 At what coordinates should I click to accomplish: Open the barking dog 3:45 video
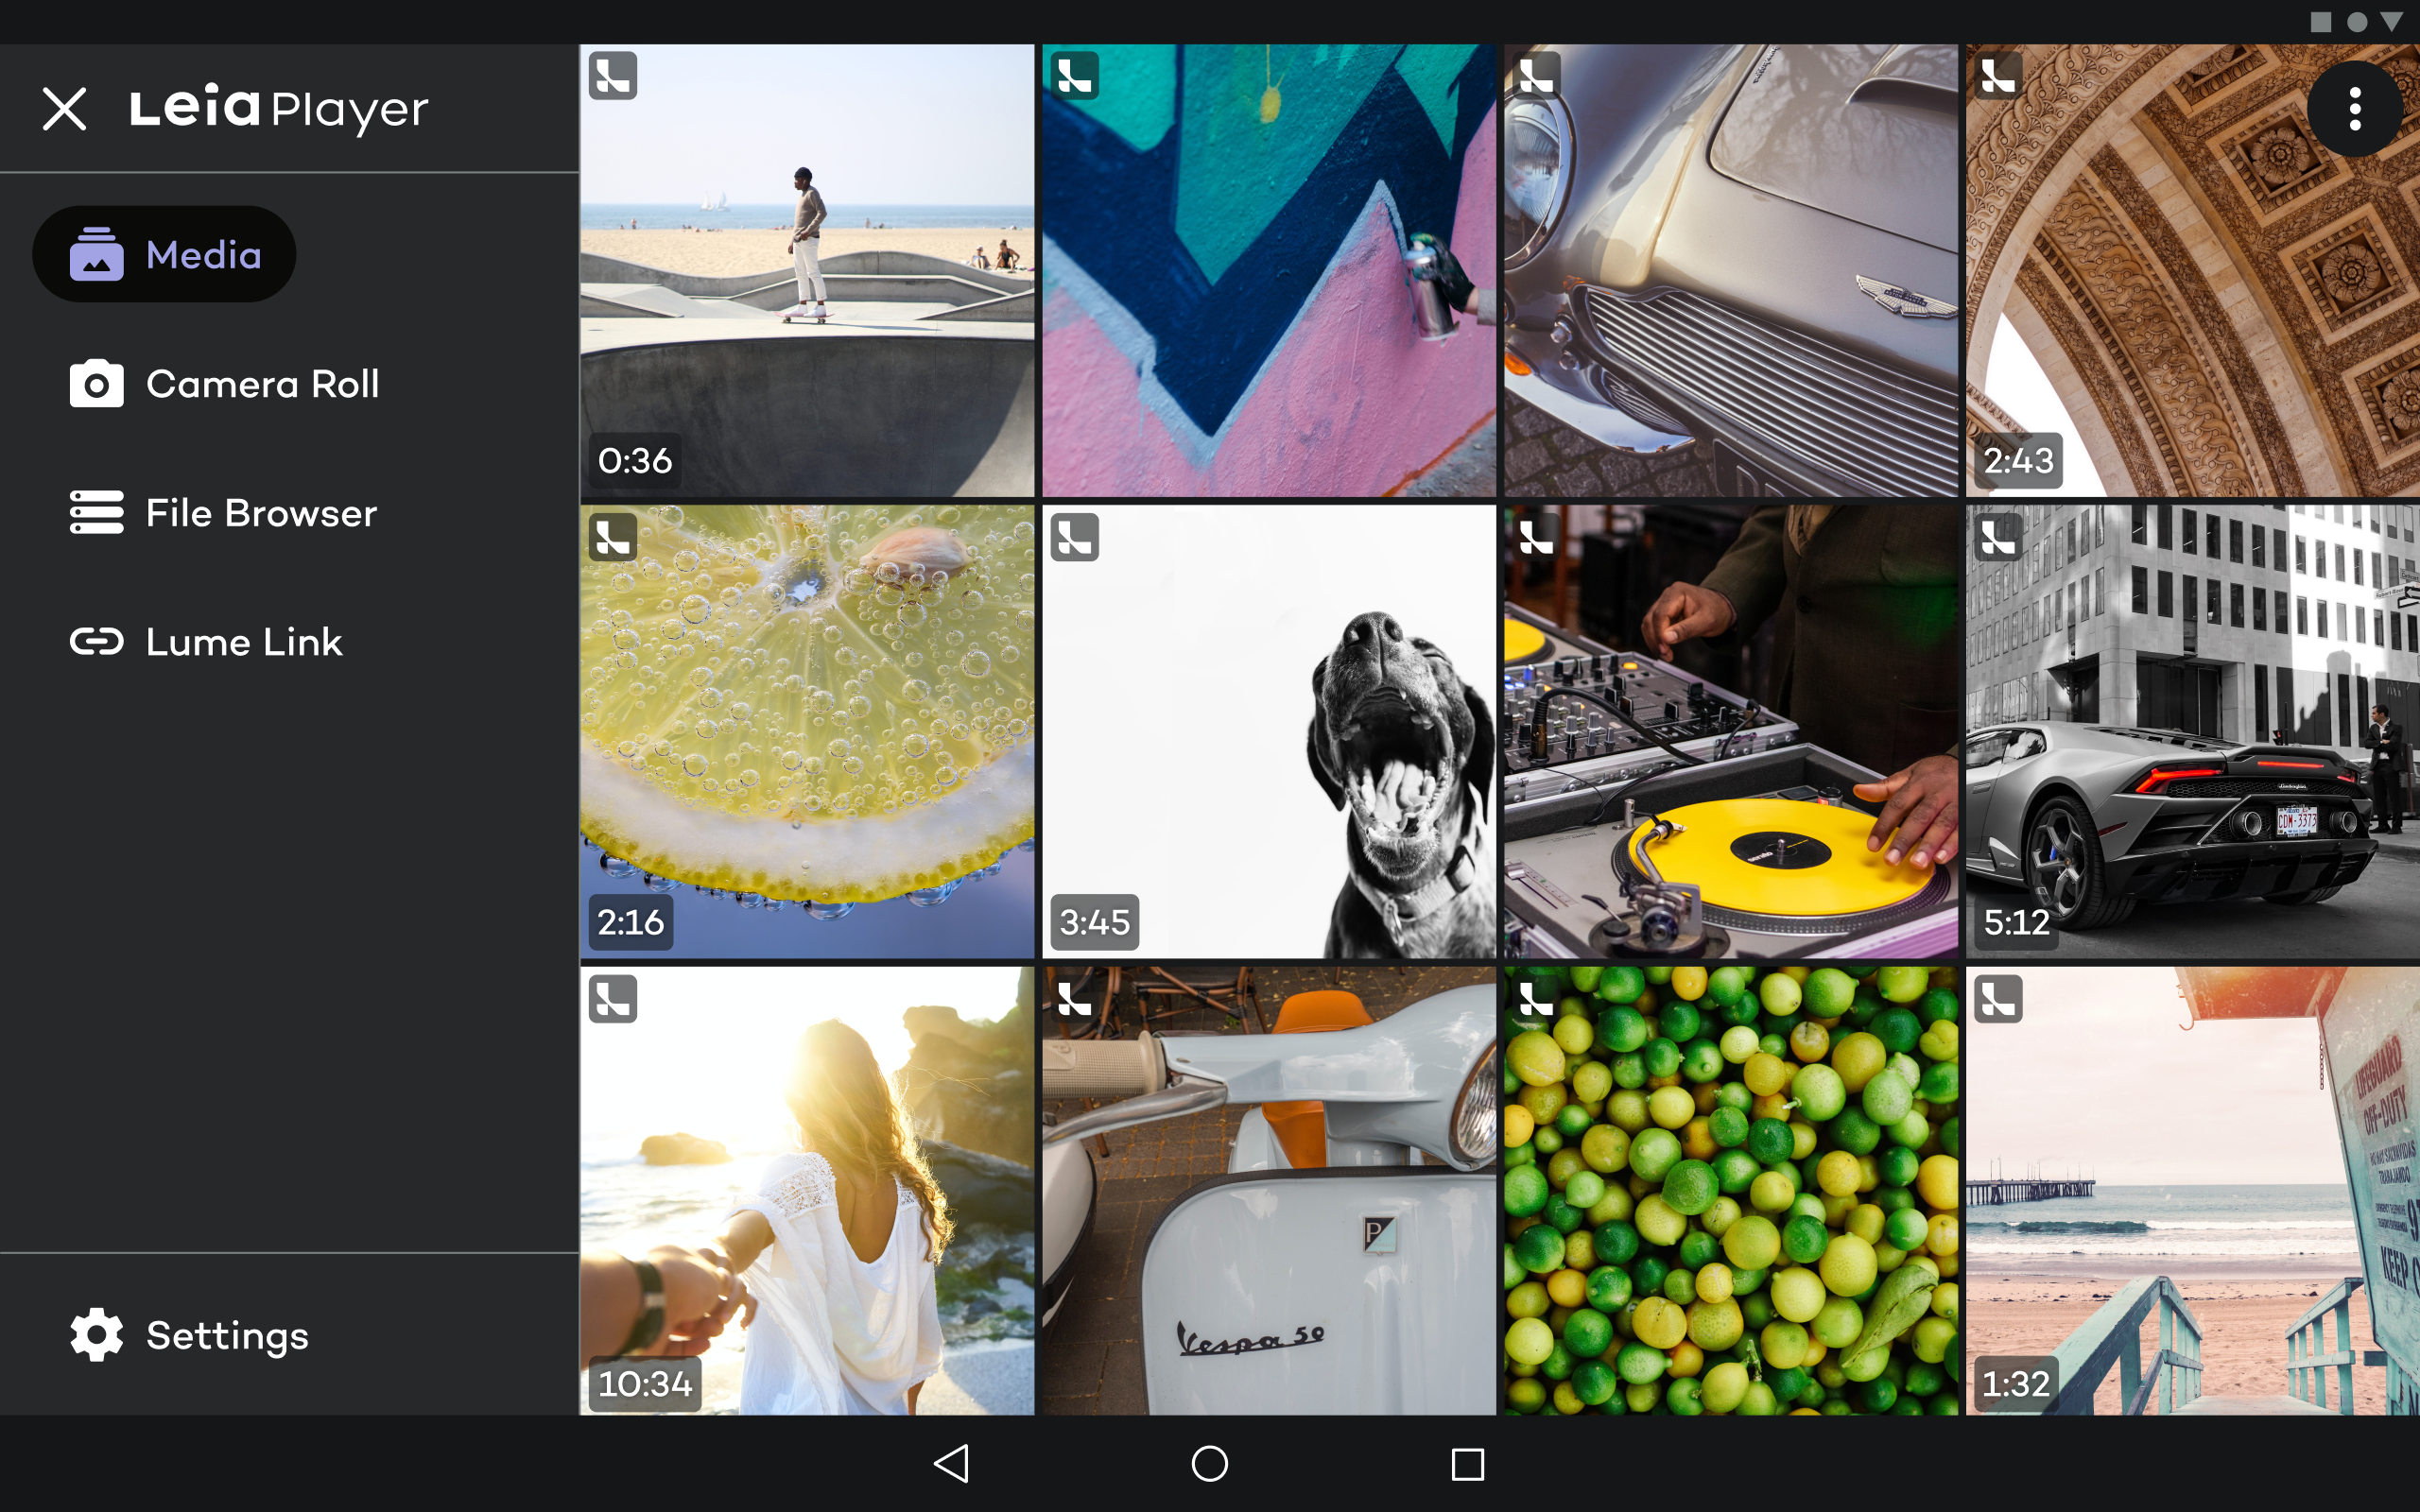(1269, 731)
